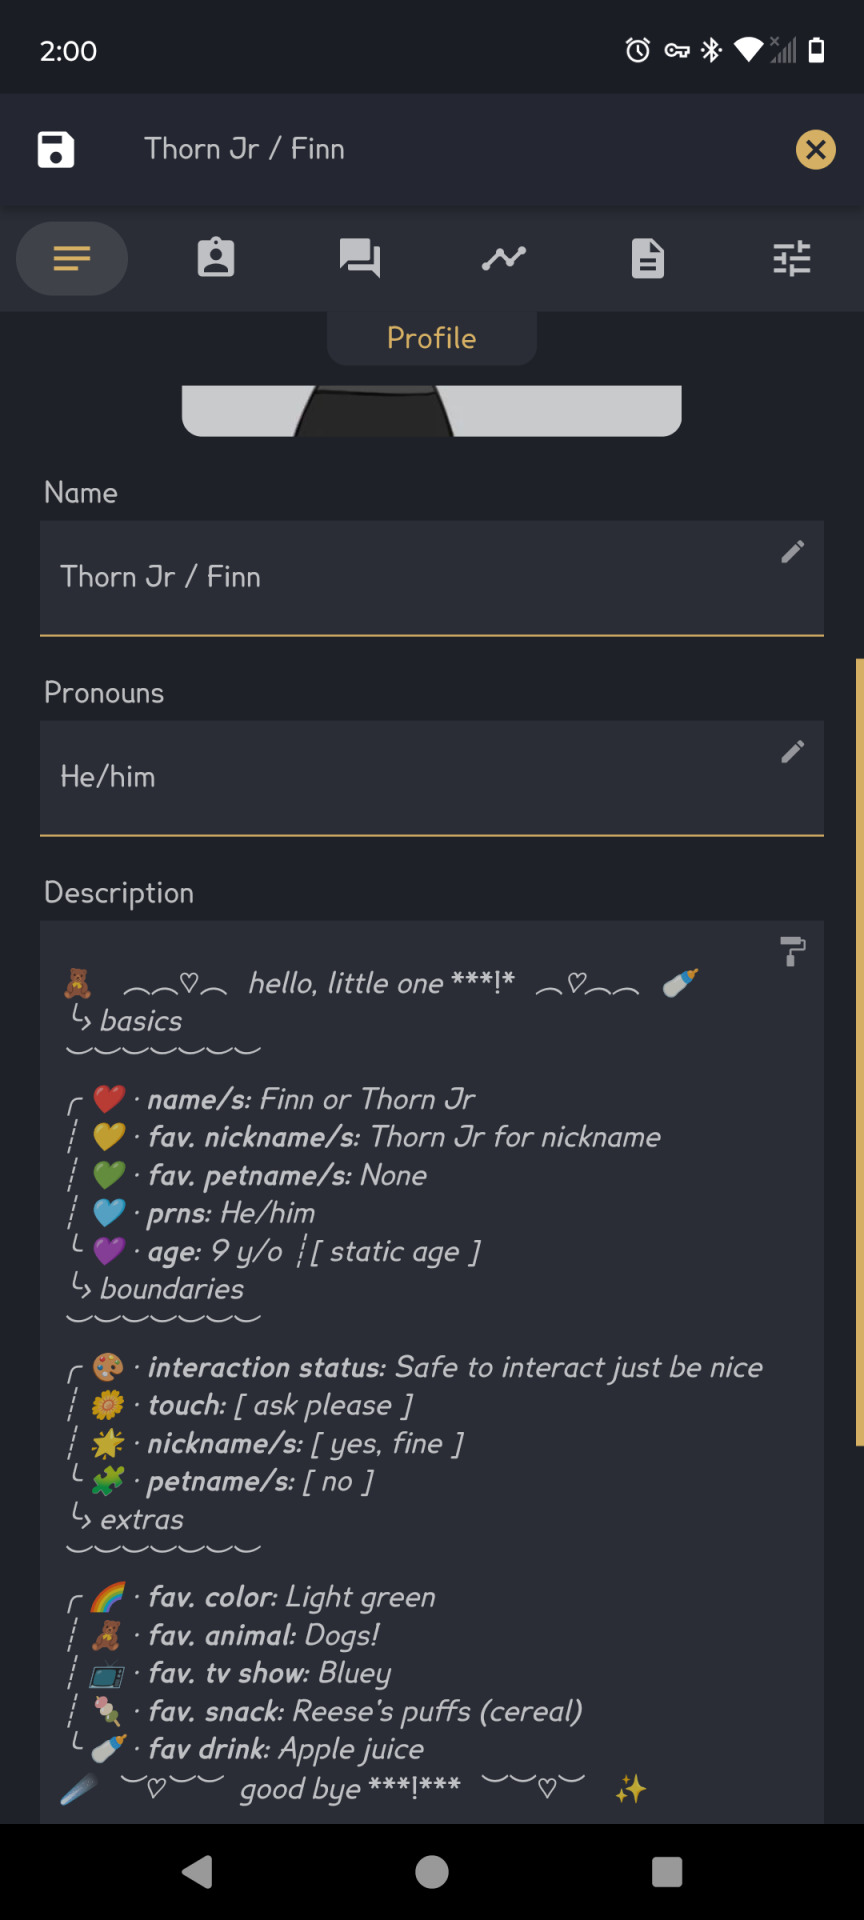864x1920 pixels.
Task: Edit Pronouns field using pencil icon
Action: pos(793,751)
